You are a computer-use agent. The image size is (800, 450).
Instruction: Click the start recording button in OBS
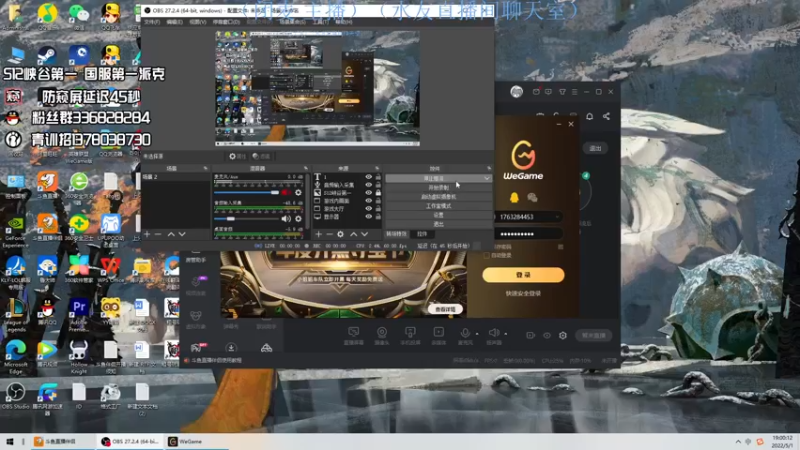pyautogui.click(x=438, y=188)
